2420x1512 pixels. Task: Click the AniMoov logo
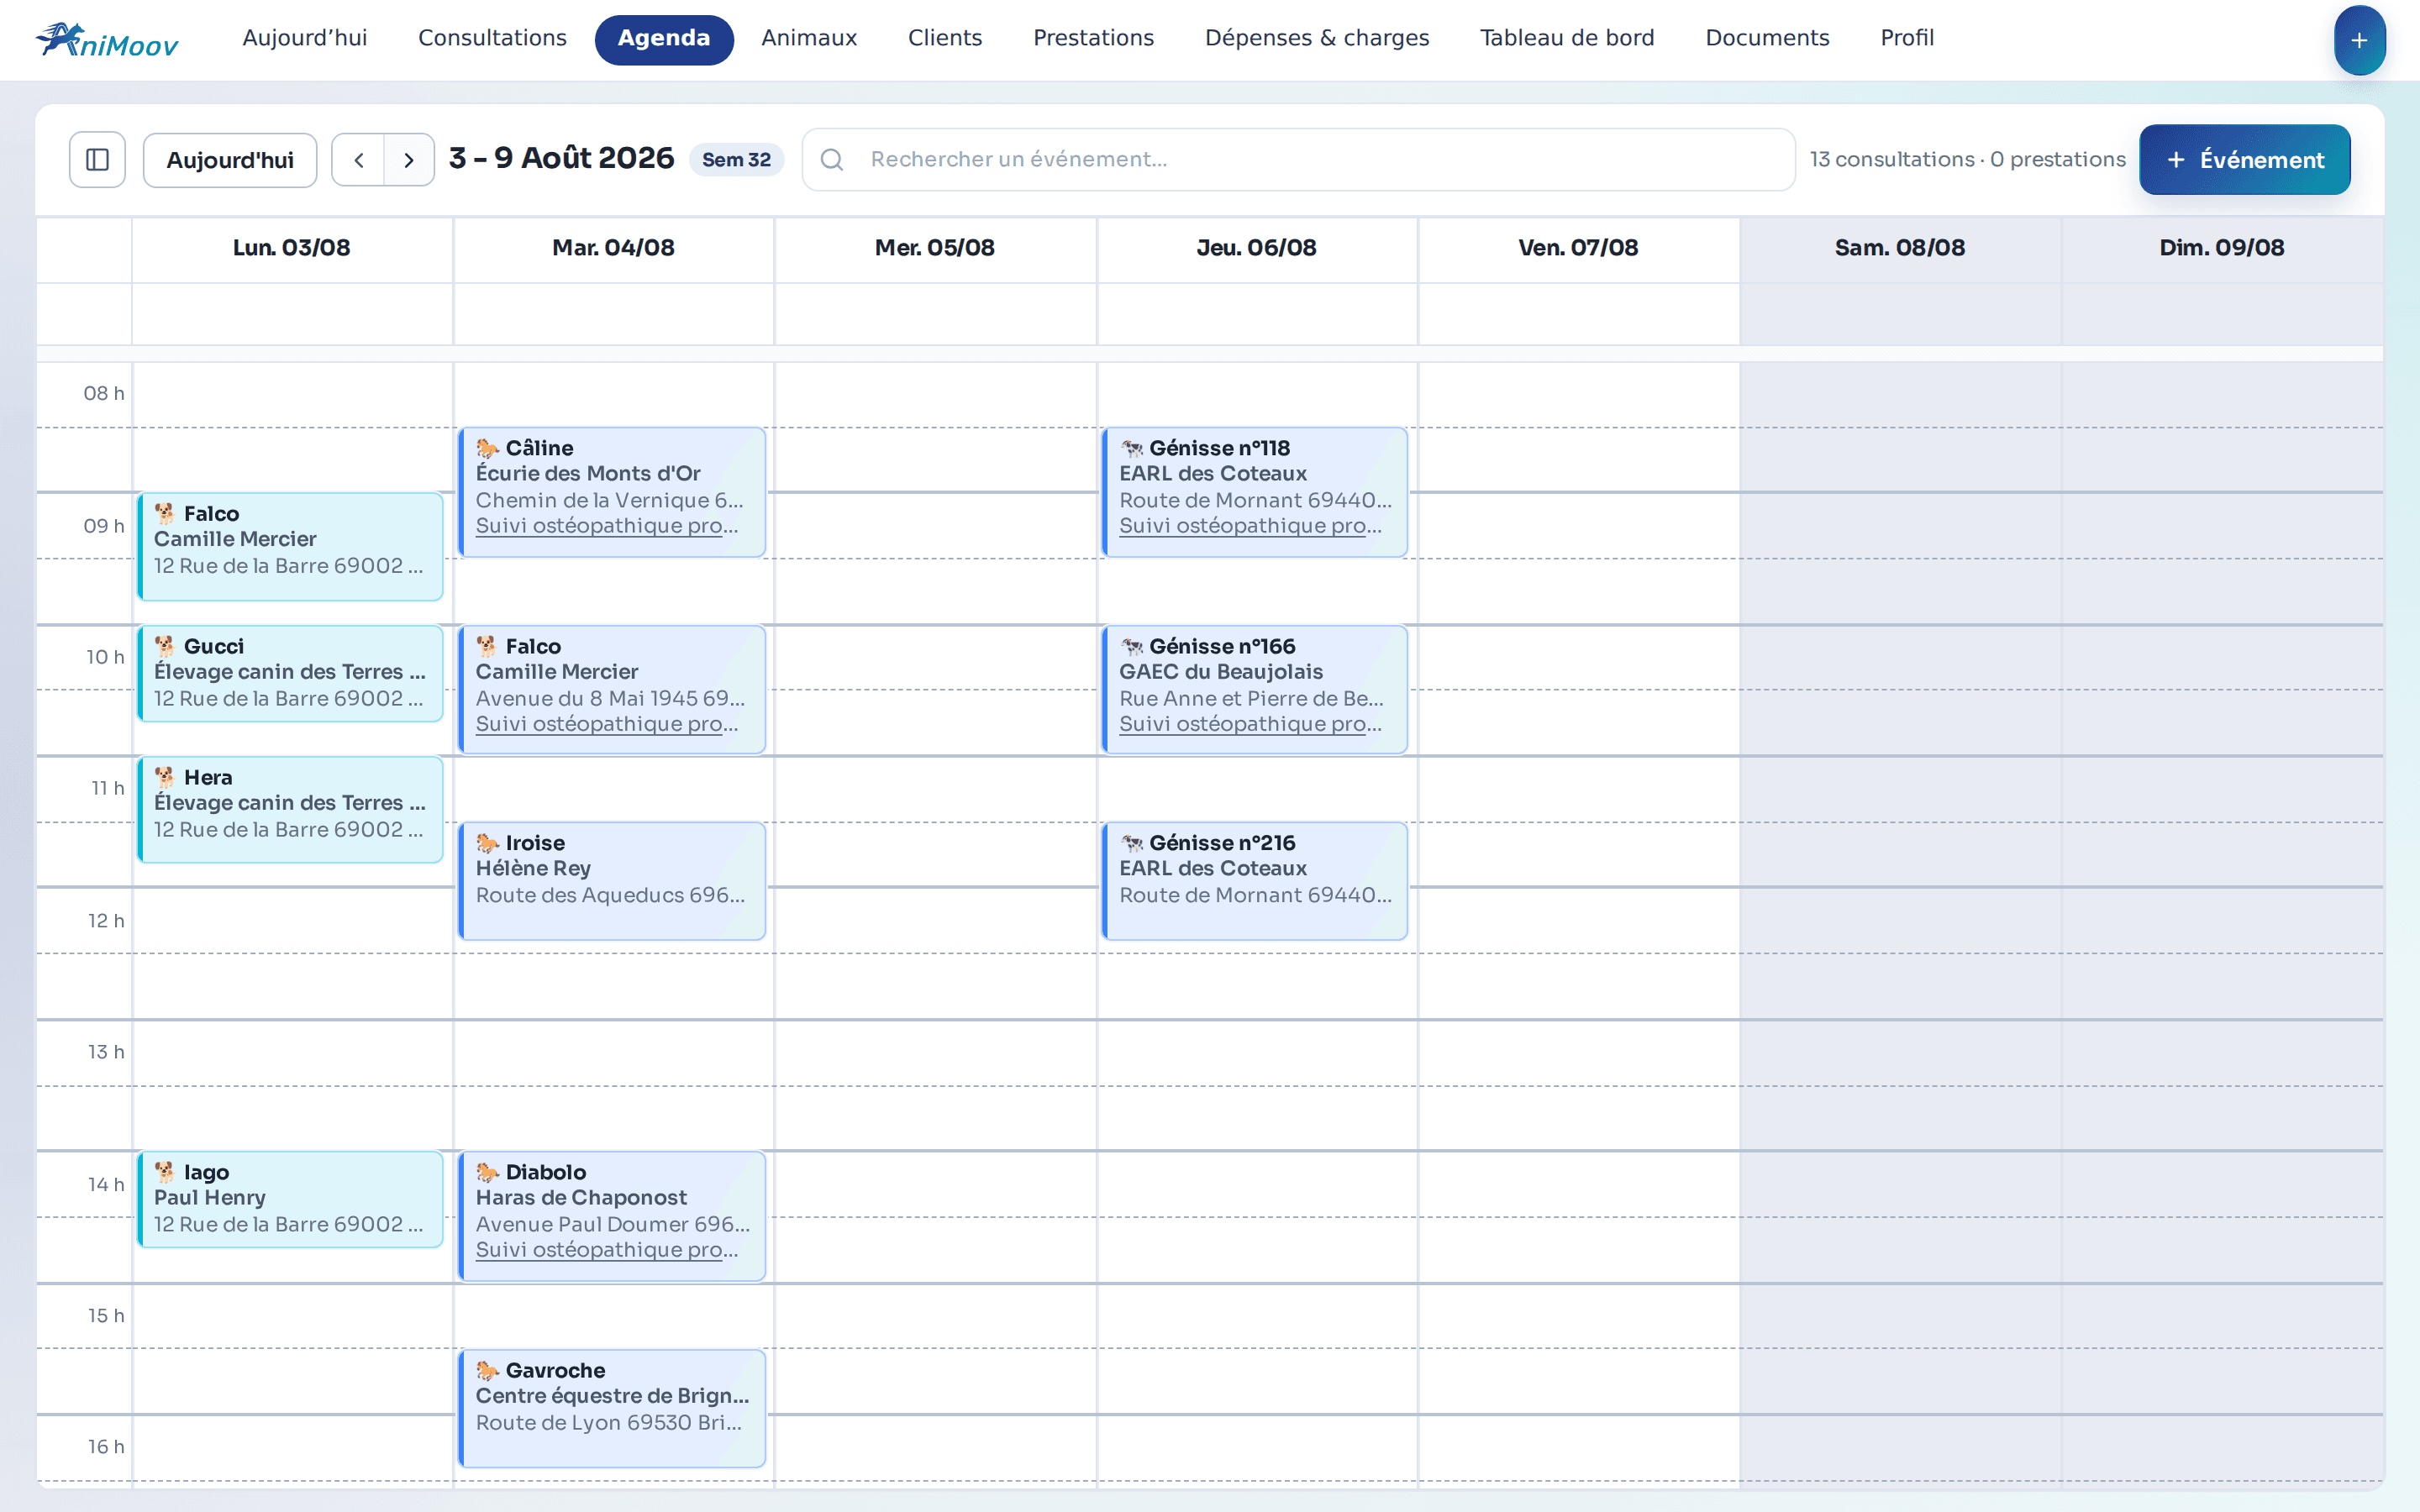tap(107, 40)
